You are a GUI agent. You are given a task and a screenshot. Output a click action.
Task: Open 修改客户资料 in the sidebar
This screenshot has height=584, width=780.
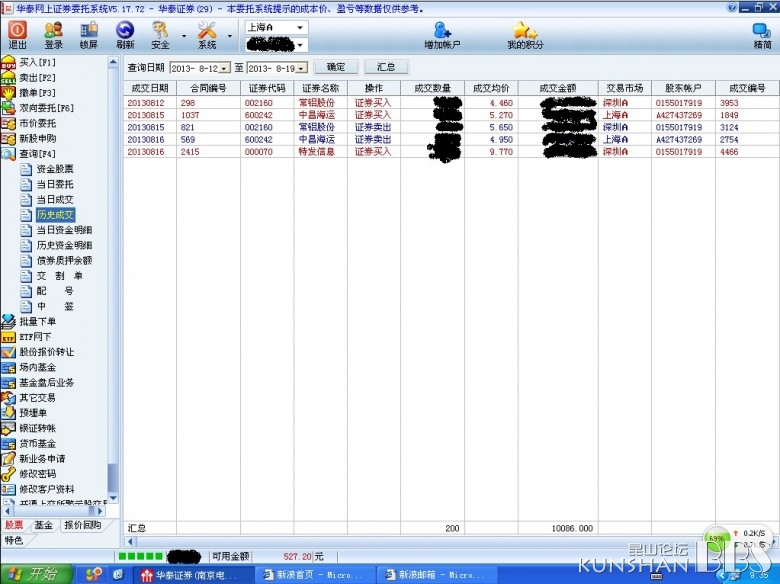tap(46, 489)
